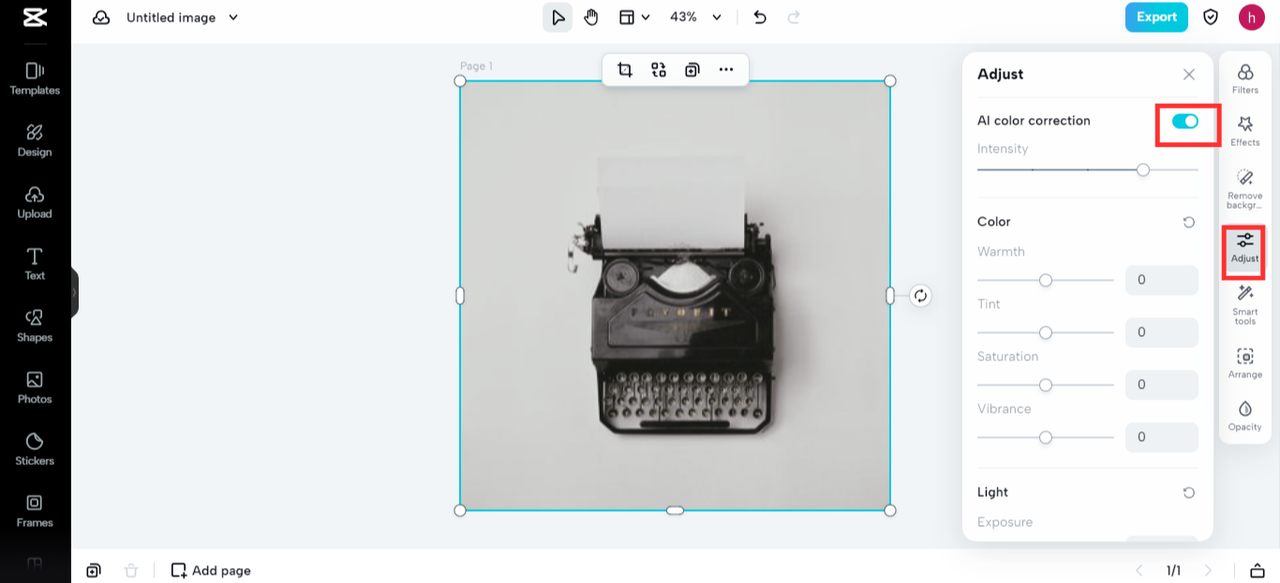Click the Saturation slider
Image resolution: width=1280 pixels, height=583 pixels.
pos(1046,385)
